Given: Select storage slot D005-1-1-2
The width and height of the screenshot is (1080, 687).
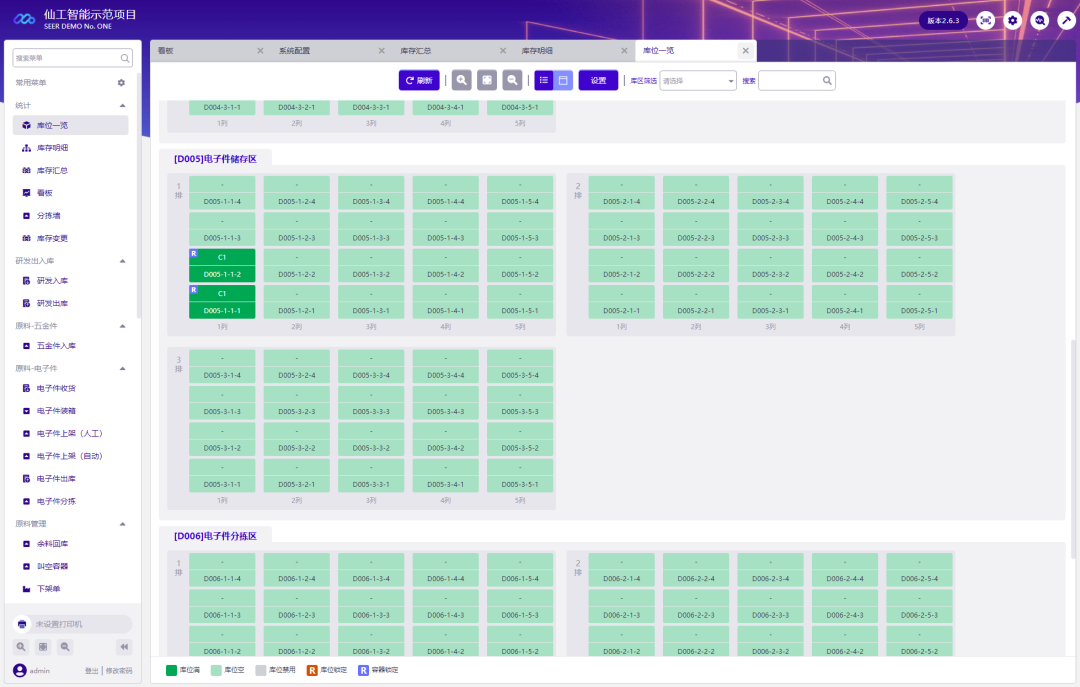Looking at the screenshot, I should [222, 266].
